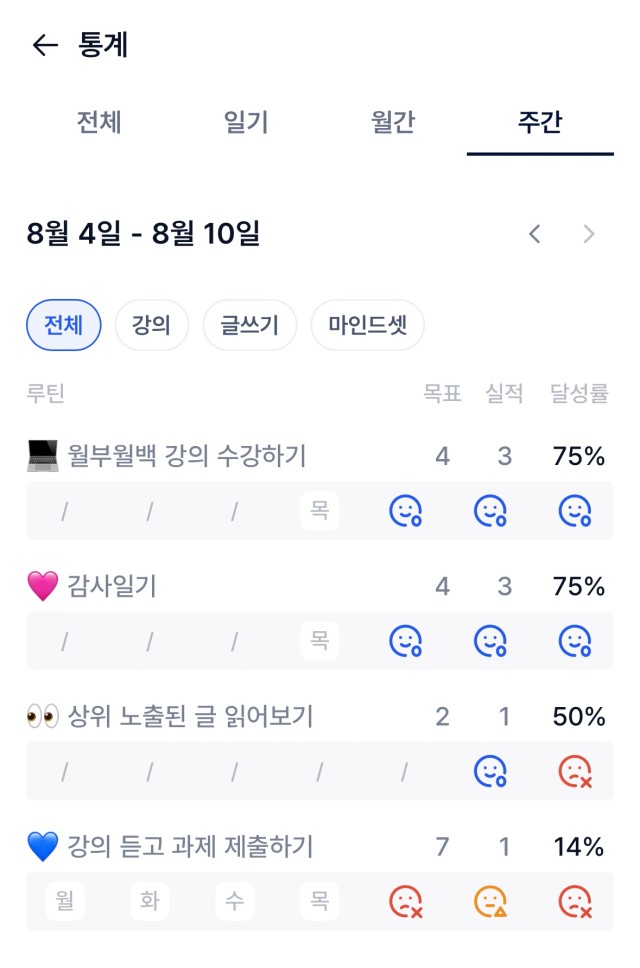Go to previous week with left chevron

click(x=534, y=234)
